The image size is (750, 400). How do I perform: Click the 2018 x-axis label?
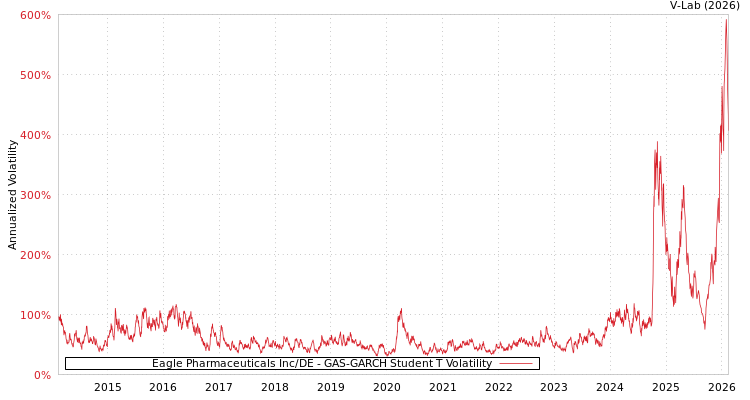pyautogui.click(x=275, y=387)
